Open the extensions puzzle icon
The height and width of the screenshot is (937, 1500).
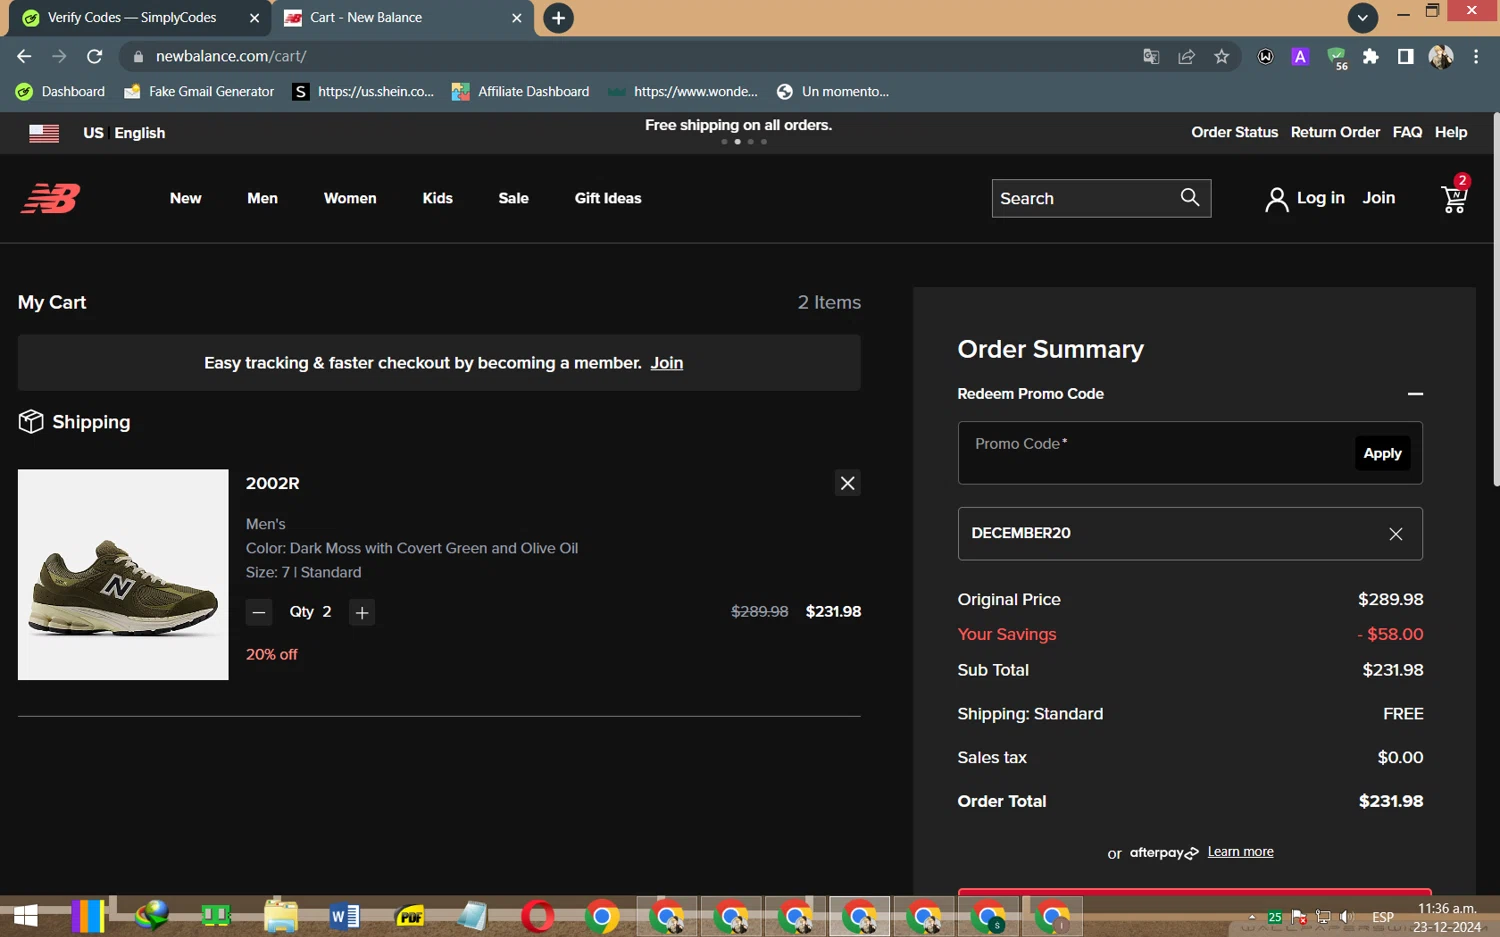[1371, 57]
